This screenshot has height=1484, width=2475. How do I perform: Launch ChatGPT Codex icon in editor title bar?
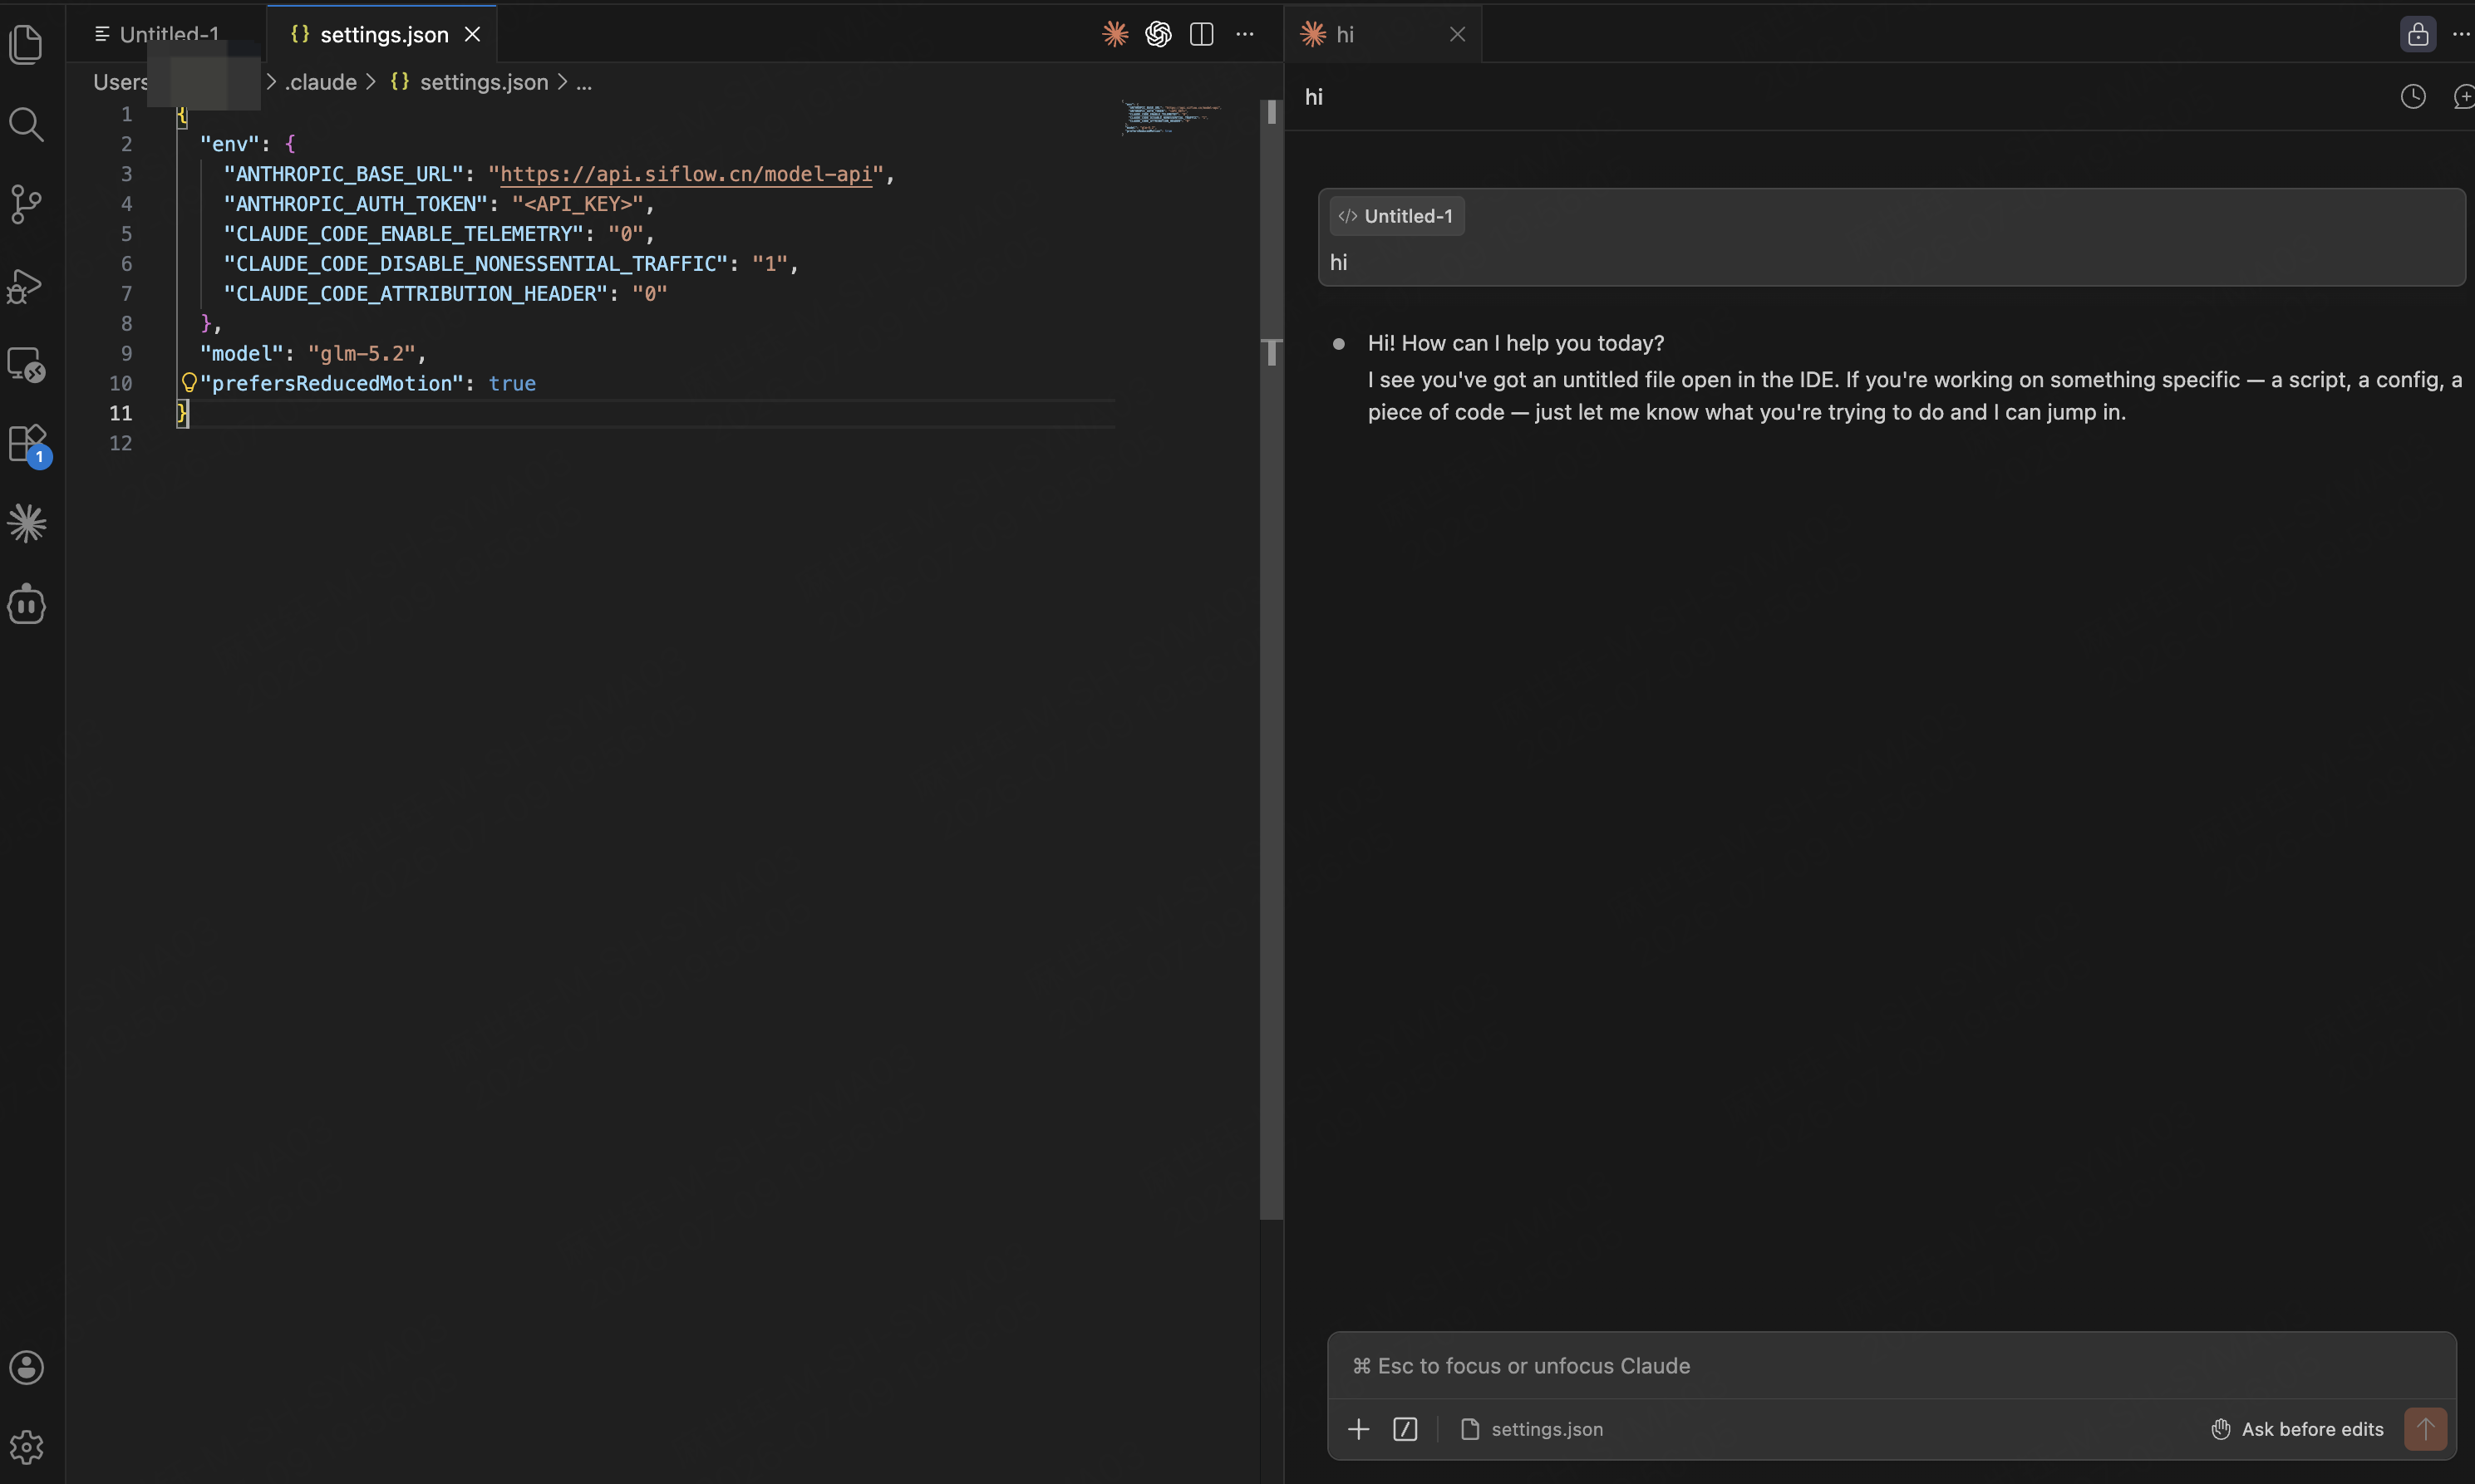click(1158, 34)
